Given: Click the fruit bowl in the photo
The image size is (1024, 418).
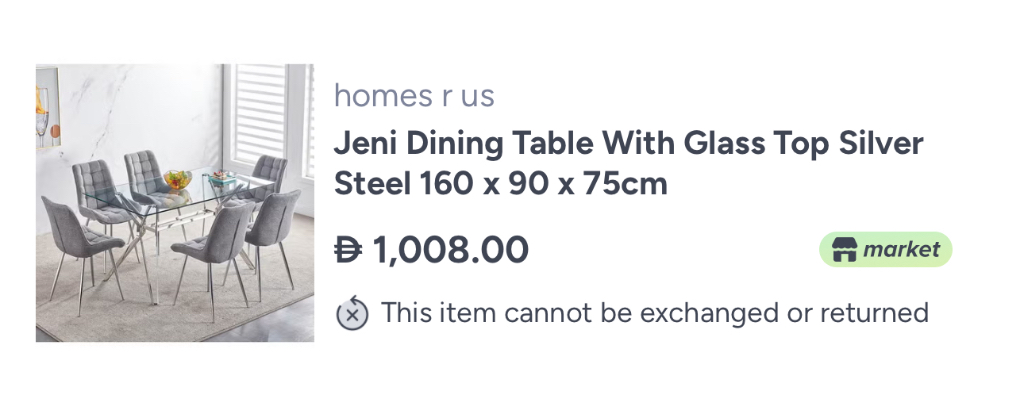Looking at the screenshot, I should 178,180.
